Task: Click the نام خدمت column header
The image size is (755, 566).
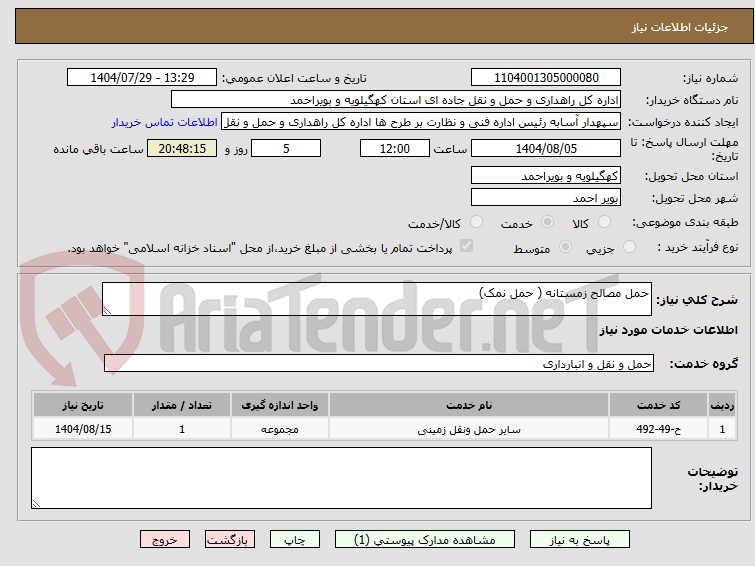Action: (x=469, y=405)
